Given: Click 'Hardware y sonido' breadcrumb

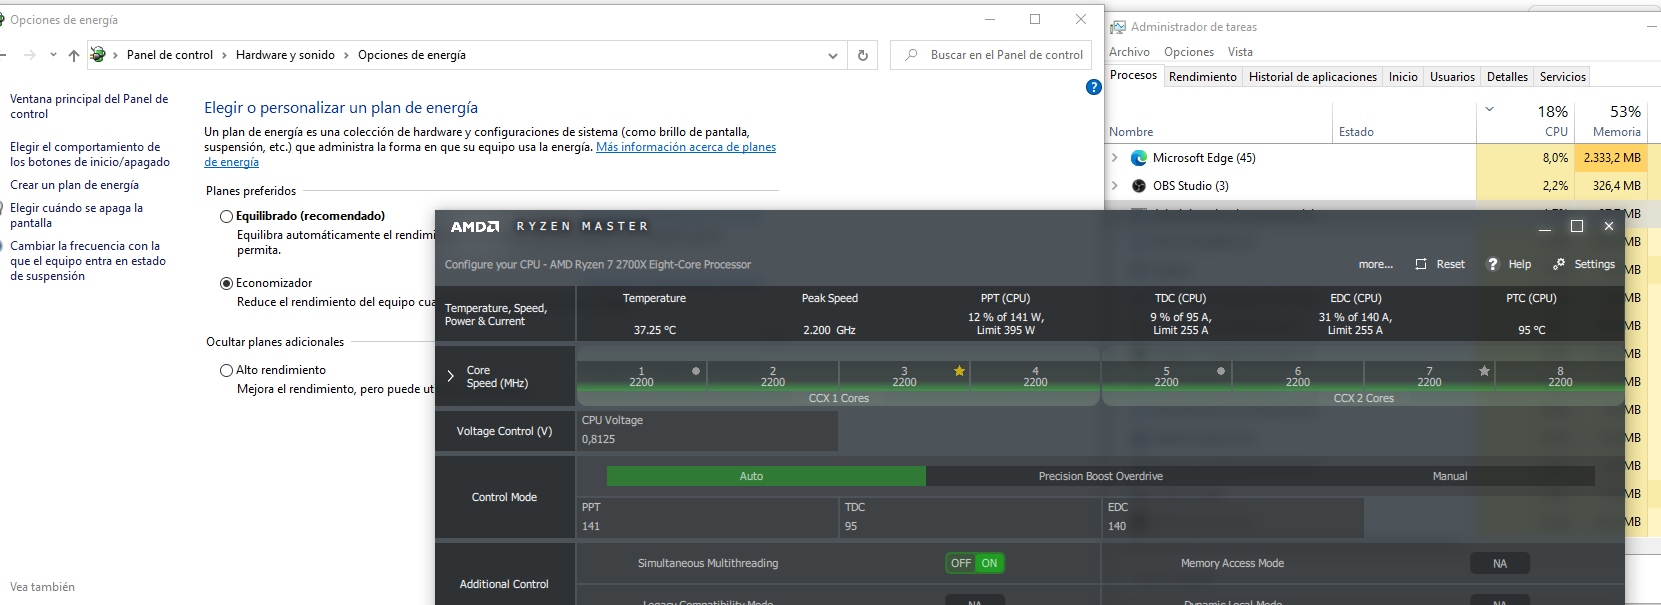Looking at the screenshot, I should (x=285, y=55).
